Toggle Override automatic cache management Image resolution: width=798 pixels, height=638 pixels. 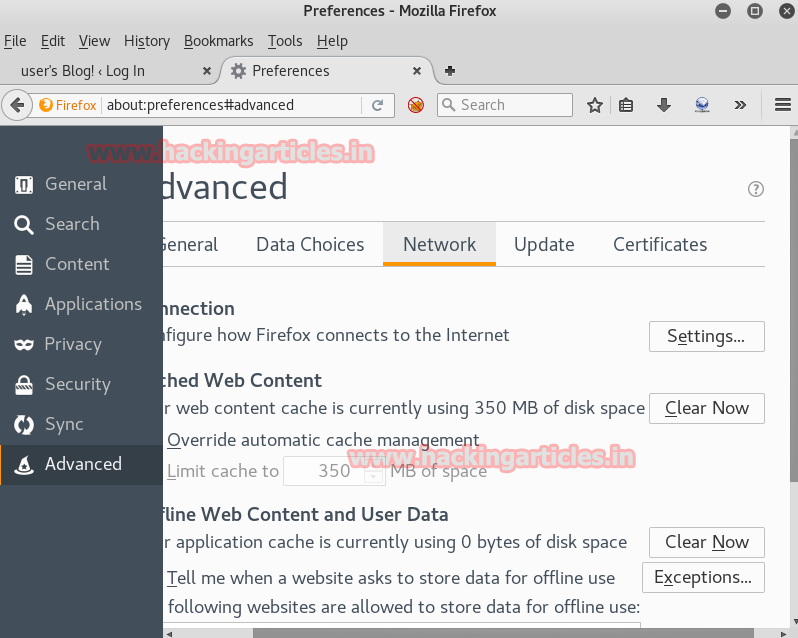point(323,440)
